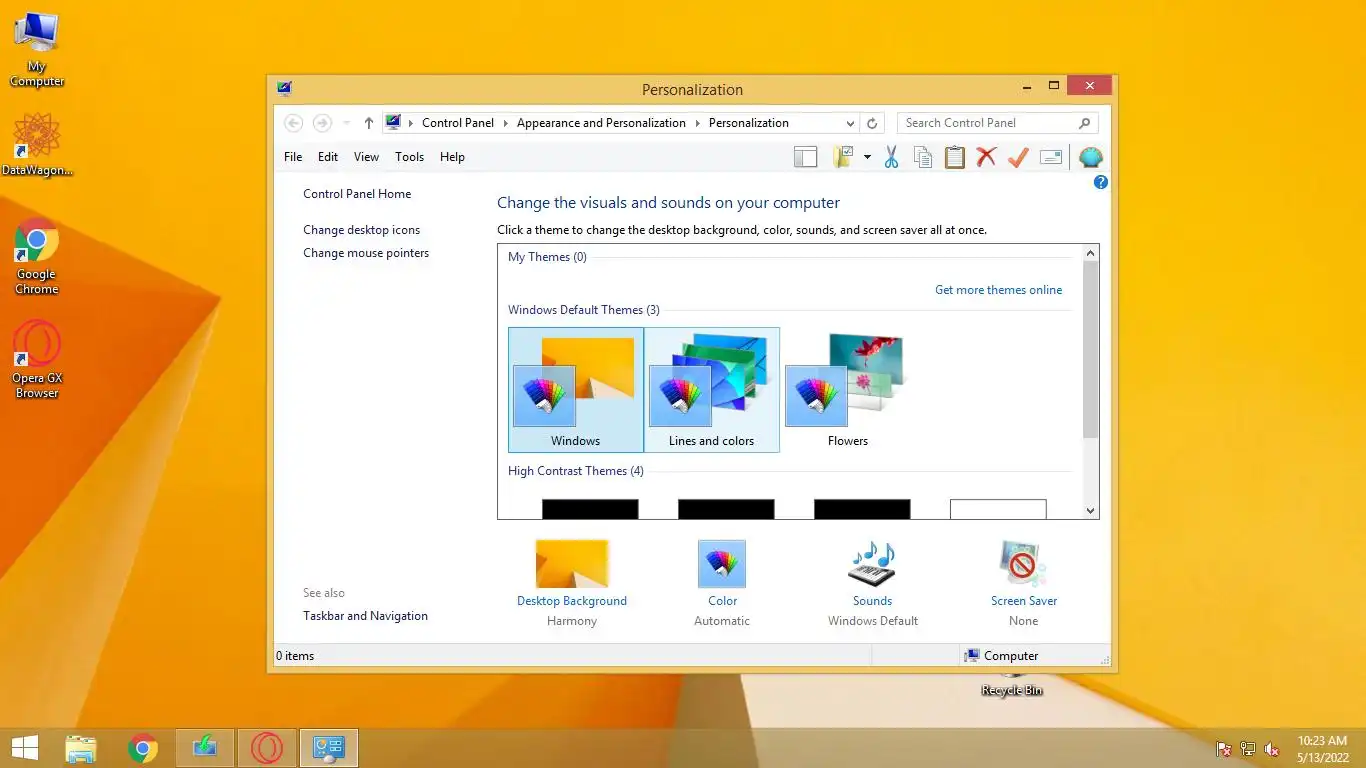Open Taskbar and Navigation link

(x=365, y=616)
